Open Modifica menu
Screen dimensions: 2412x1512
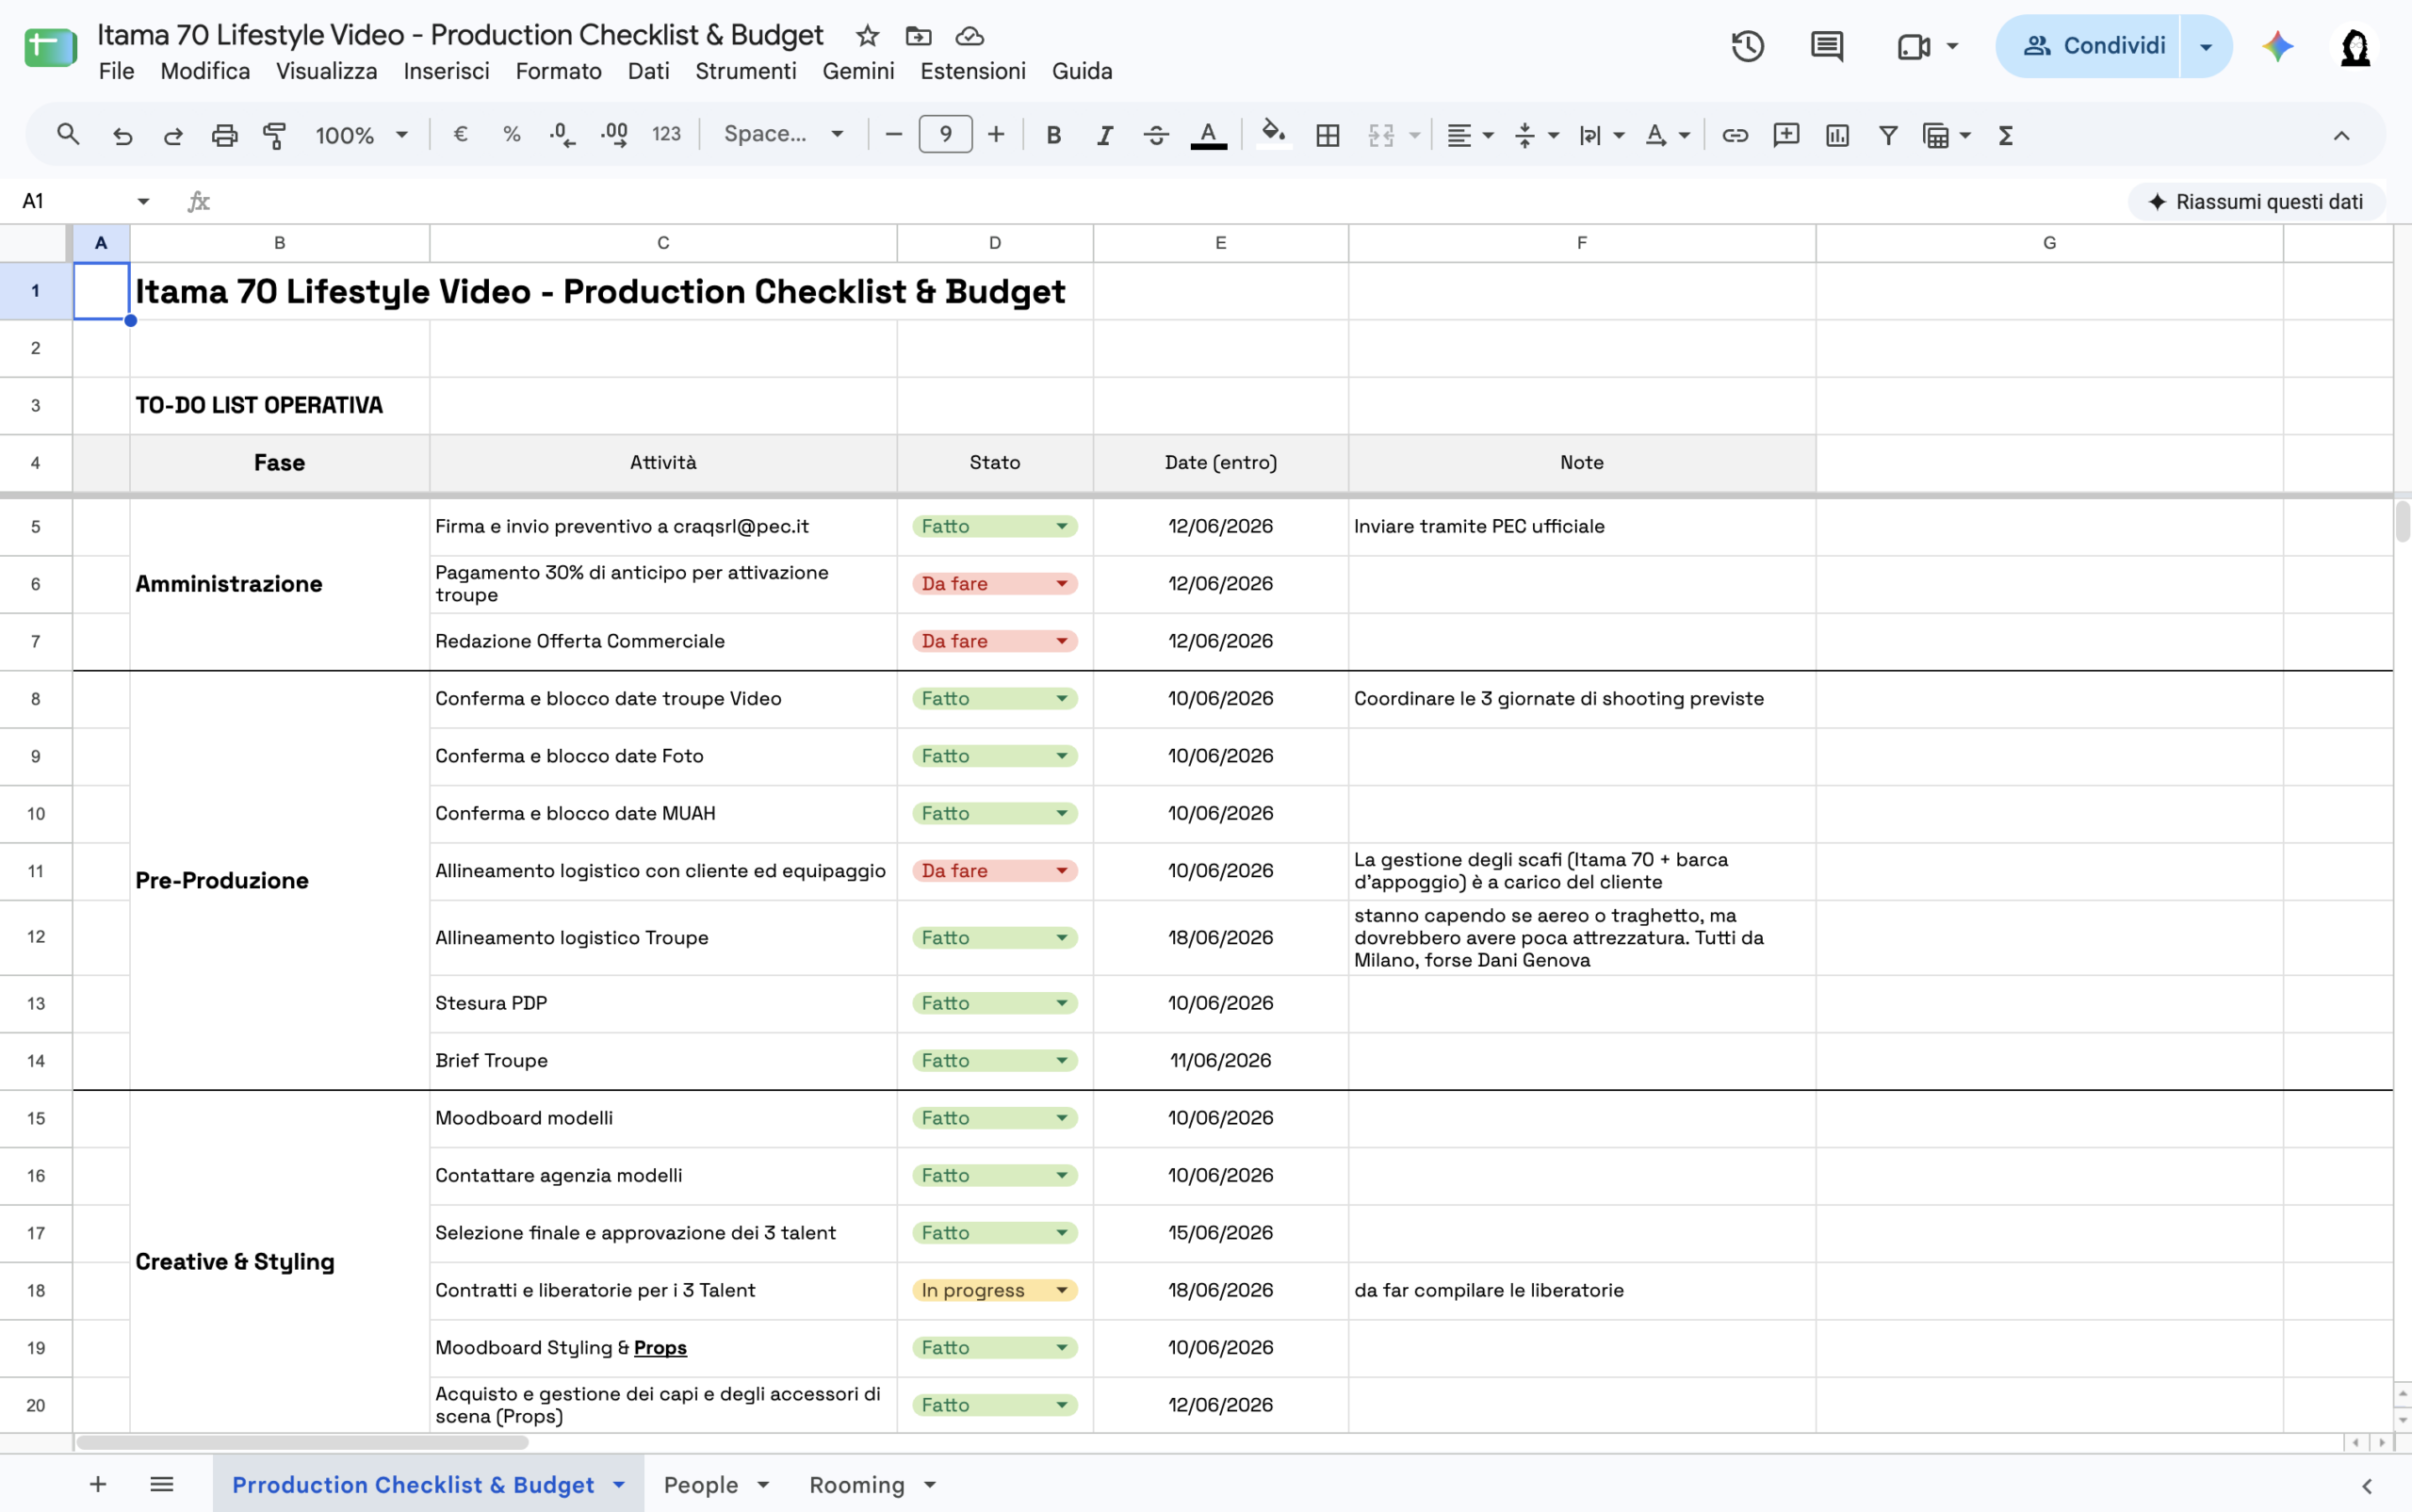click(205, 71)
